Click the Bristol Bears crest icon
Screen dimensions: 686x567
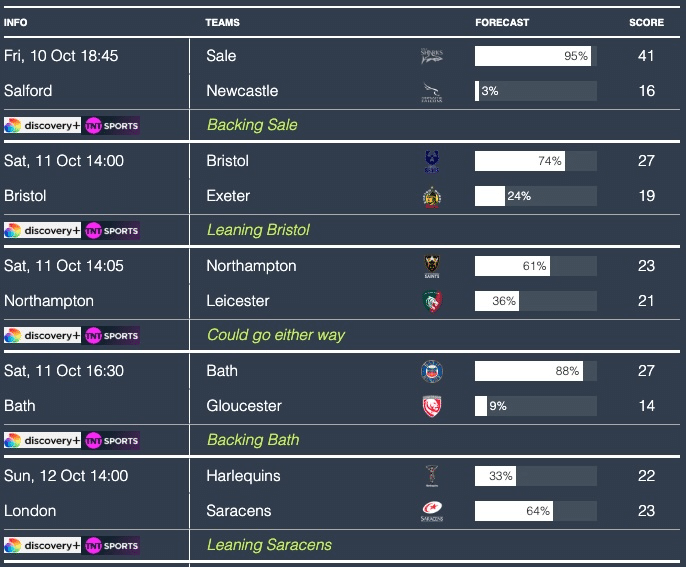tap(432, 161)
